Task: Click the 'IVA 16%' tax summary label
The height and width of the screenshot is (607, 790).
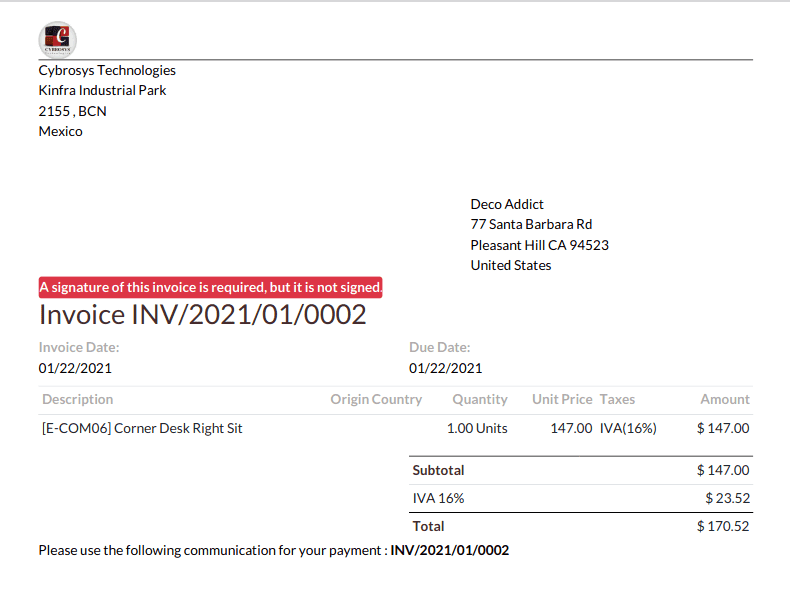Action: point(438,498)
